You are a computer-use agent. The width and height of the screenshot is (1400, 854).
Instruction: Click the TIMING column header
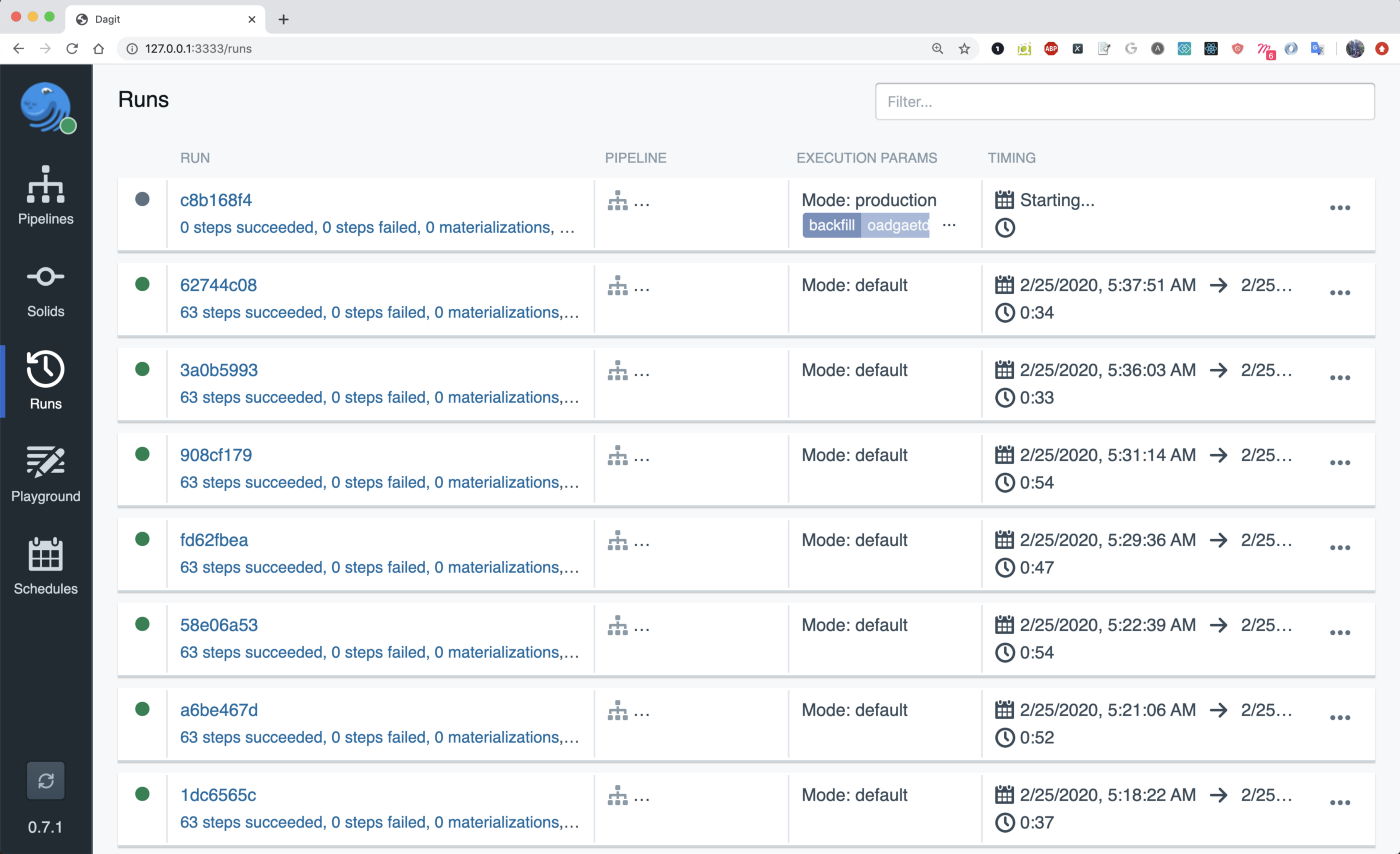1012,158
